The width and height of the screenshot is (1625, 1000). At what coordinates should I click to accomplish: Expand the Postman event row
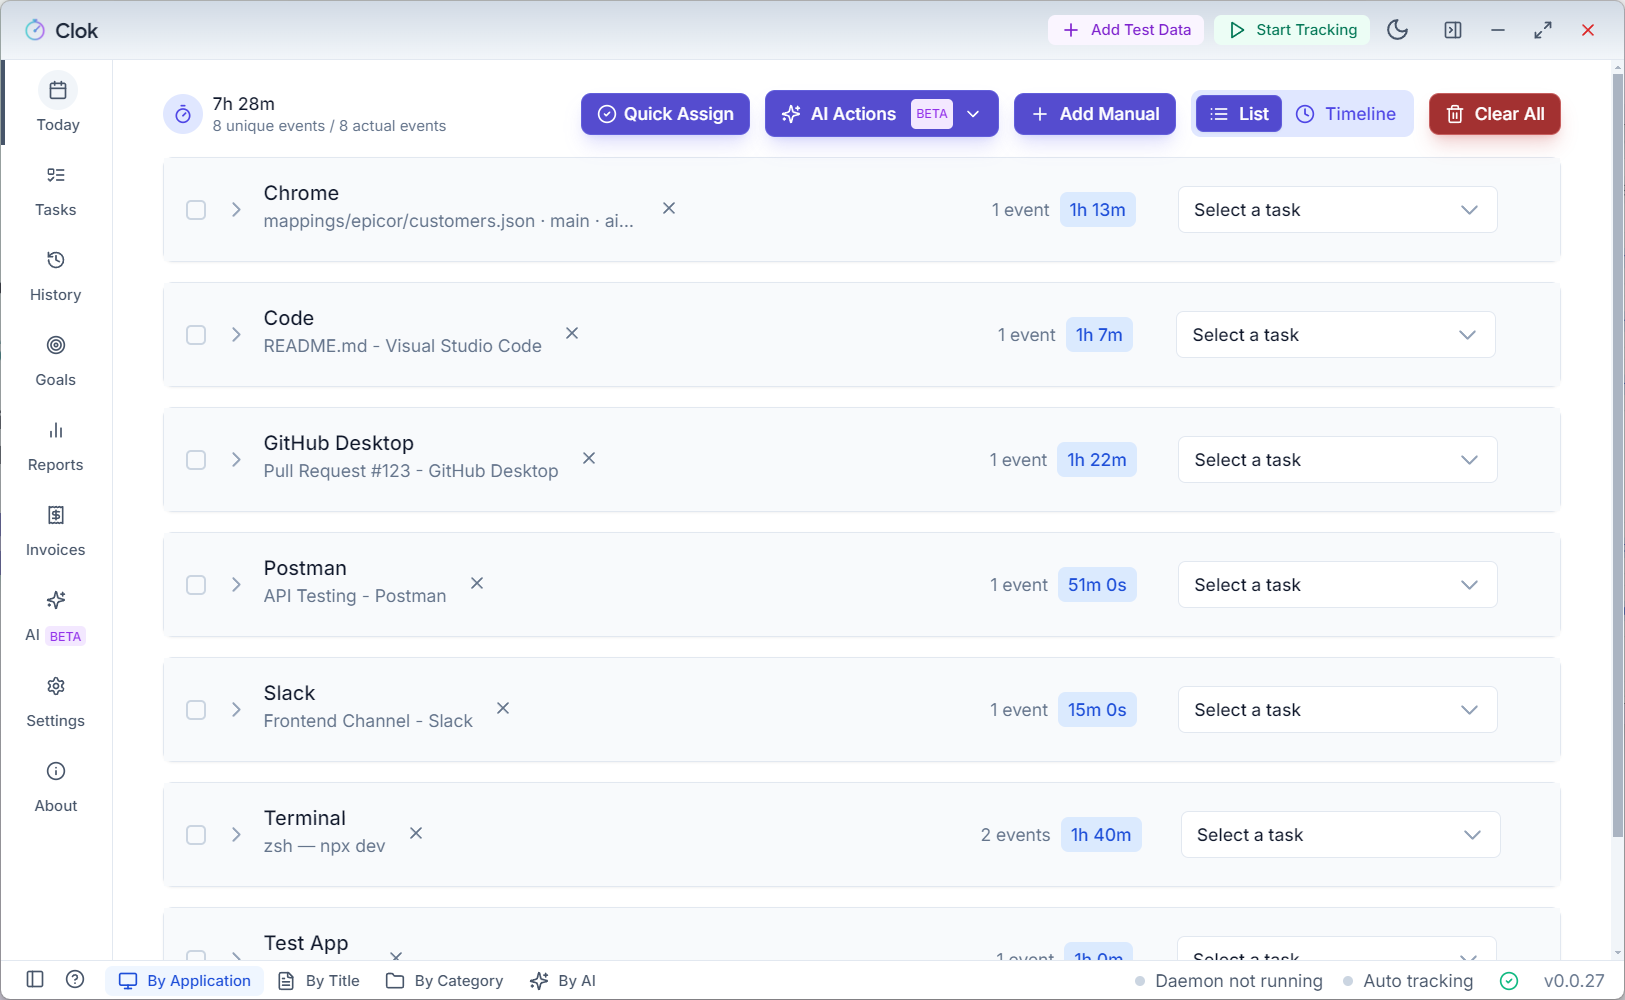(237, 585)
